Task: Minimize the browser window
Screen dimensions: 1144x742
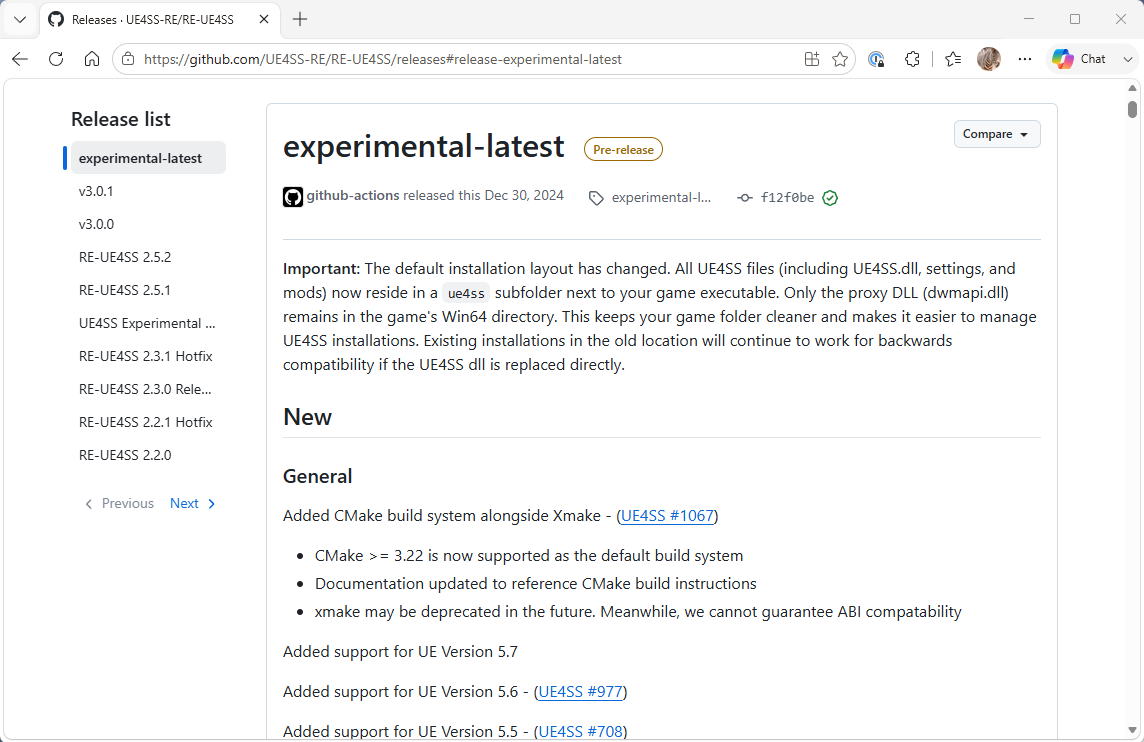Action: (x=1029, y=19)
